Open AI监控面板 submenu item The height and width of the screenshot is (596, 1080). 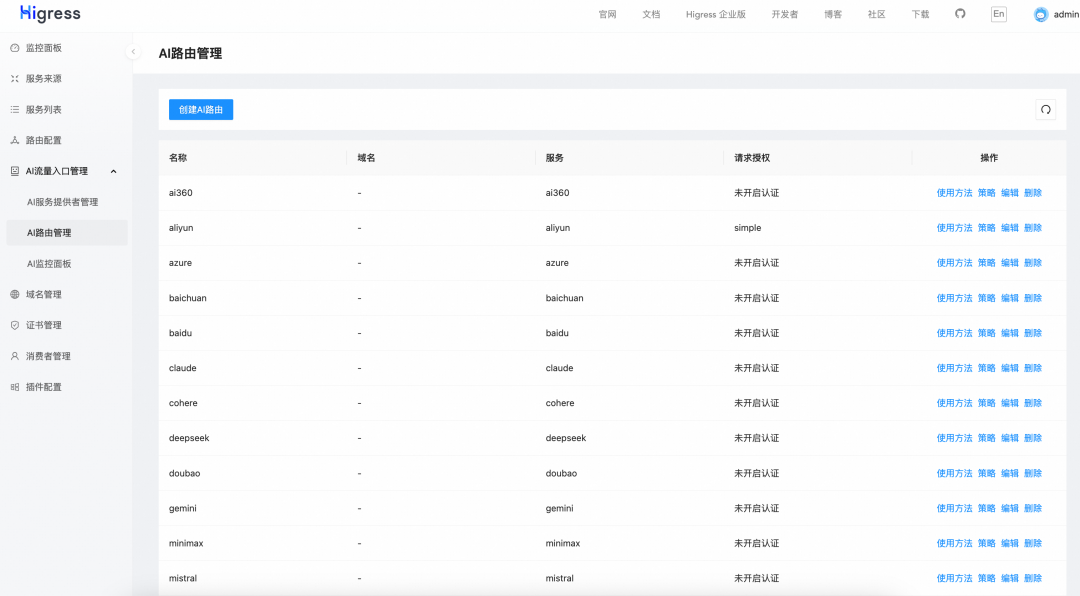[x=49, y=264]
